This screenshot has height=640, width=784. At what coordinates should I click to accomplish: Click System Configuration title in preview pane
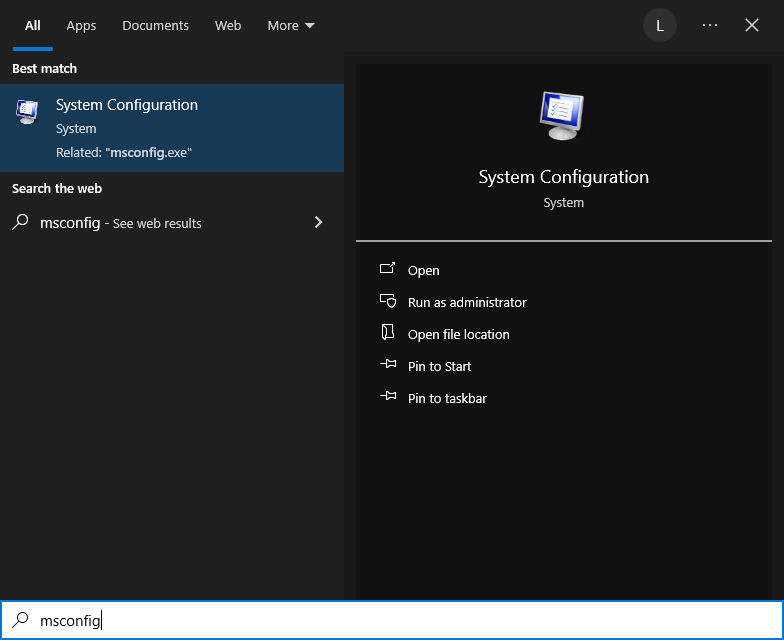(x=564, y=177)
